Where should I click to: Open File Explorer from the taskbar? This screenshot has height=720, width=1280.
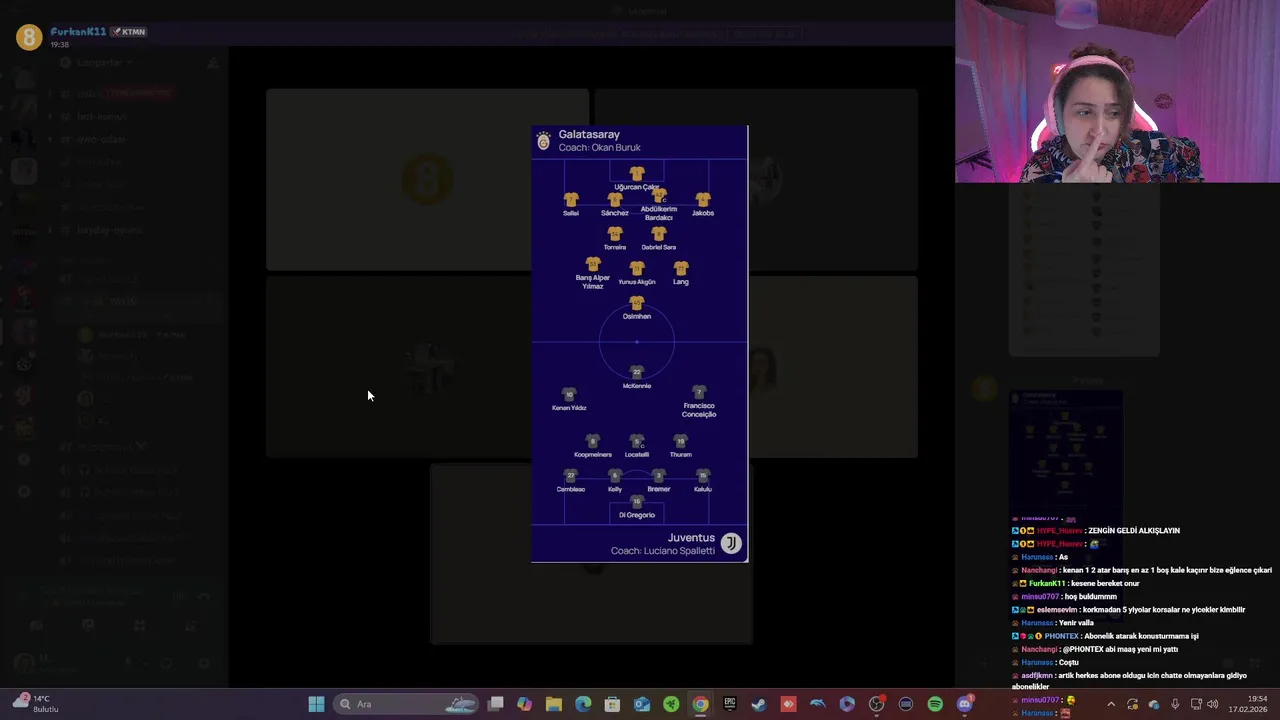coord(554,704)
